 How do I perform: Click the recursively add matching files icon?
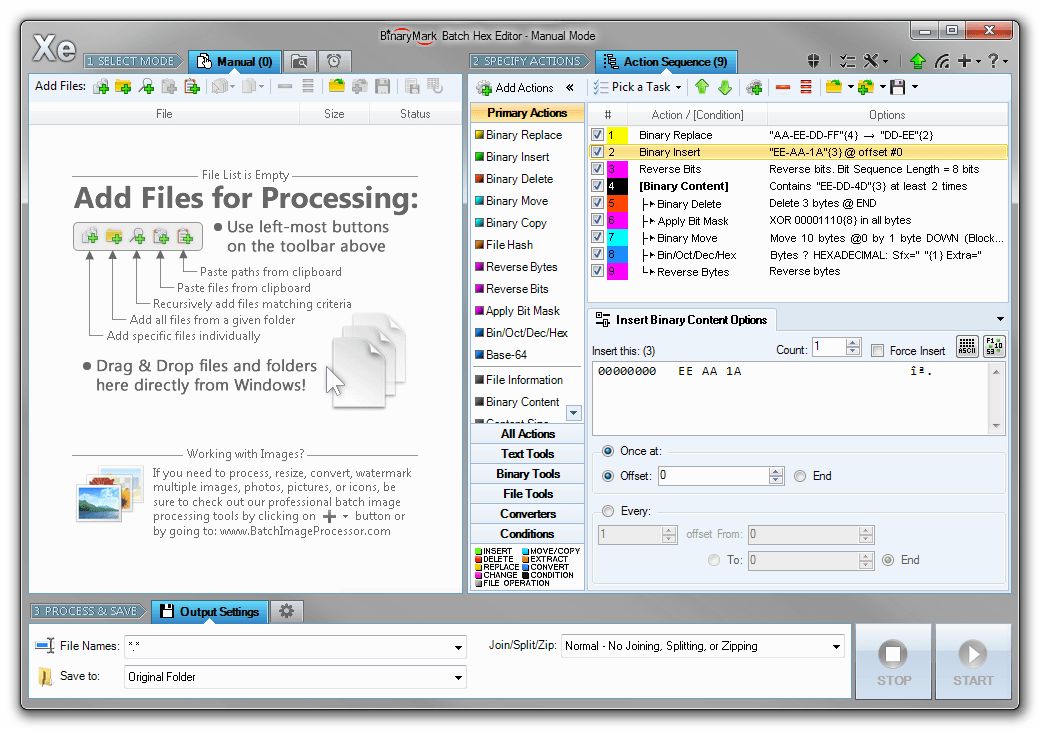(146, 87)
